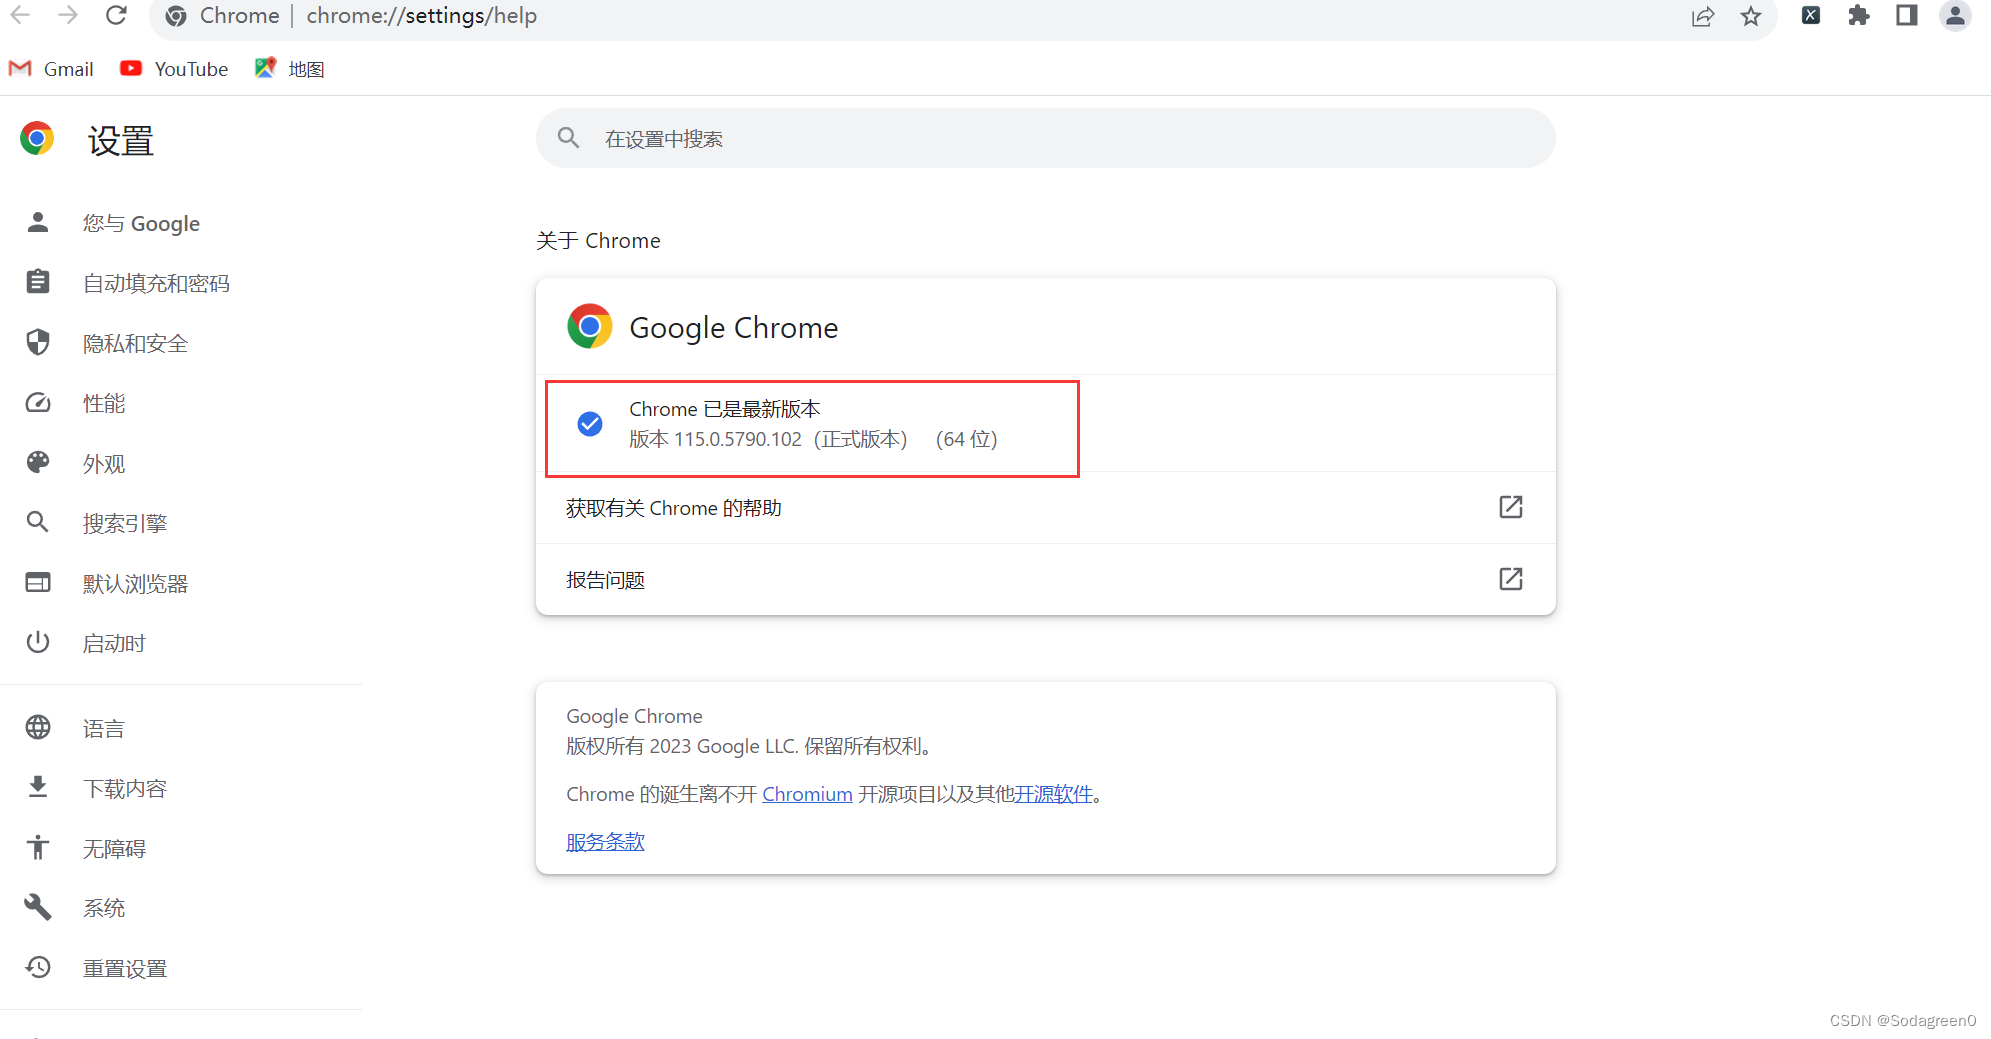Click the Chrome logo beside 设置 title
1991x1039 pixels.
point(37,138)
